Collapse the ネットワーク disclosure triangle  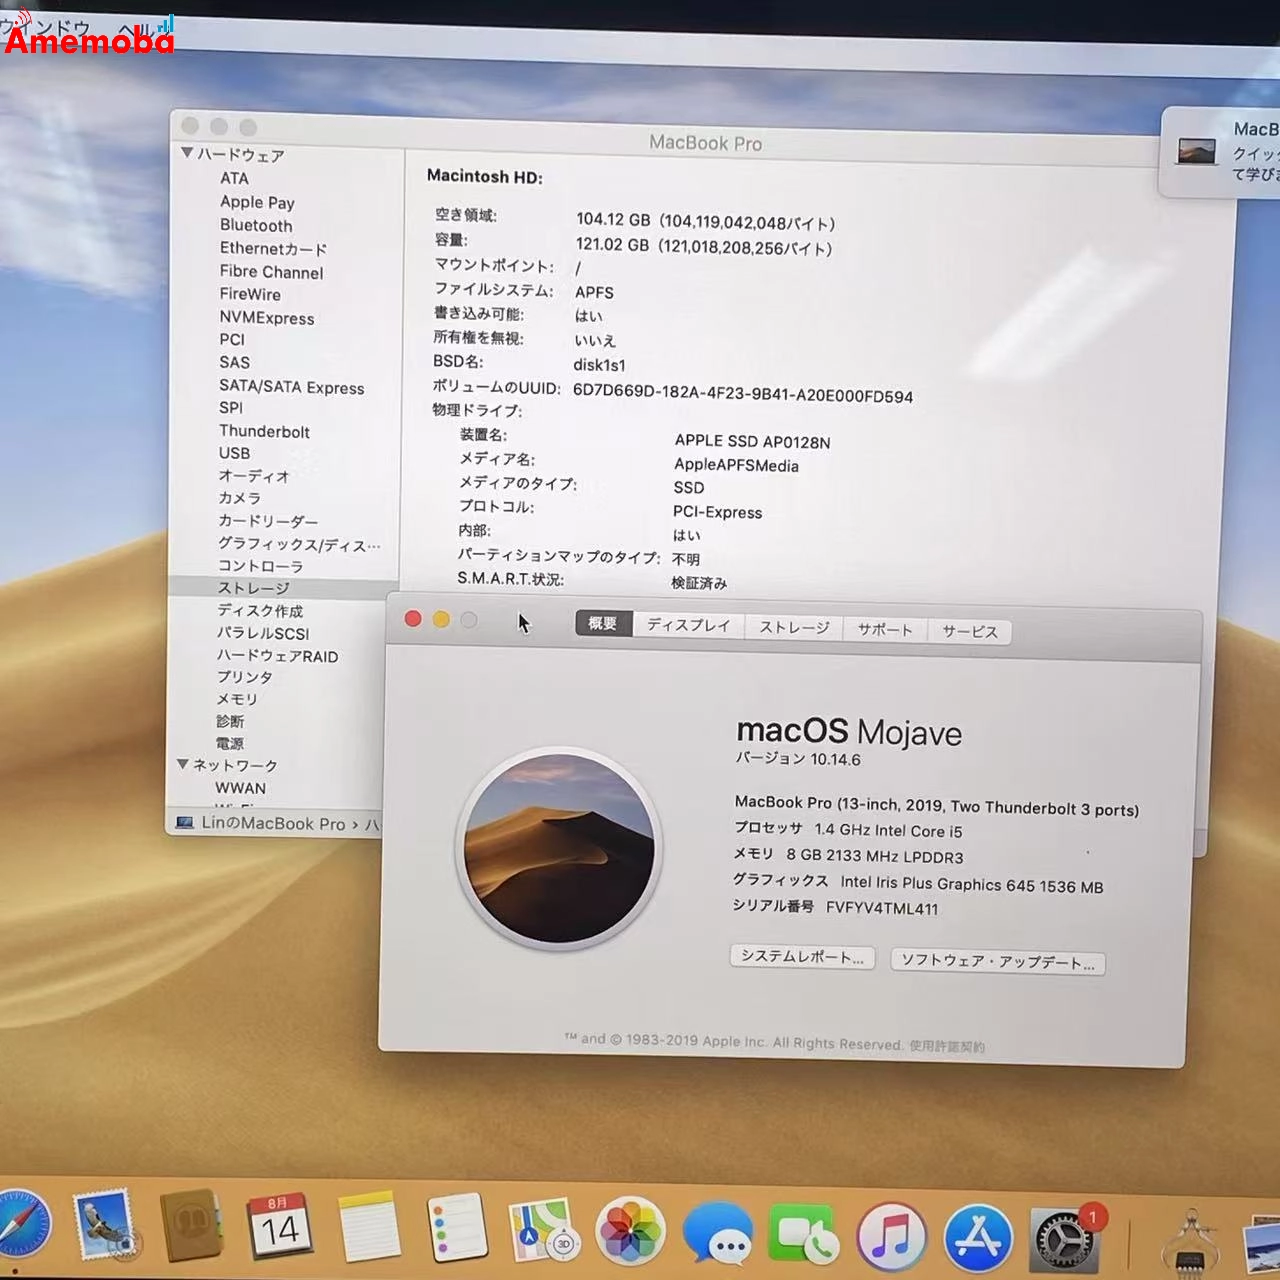tap(185, 765)
